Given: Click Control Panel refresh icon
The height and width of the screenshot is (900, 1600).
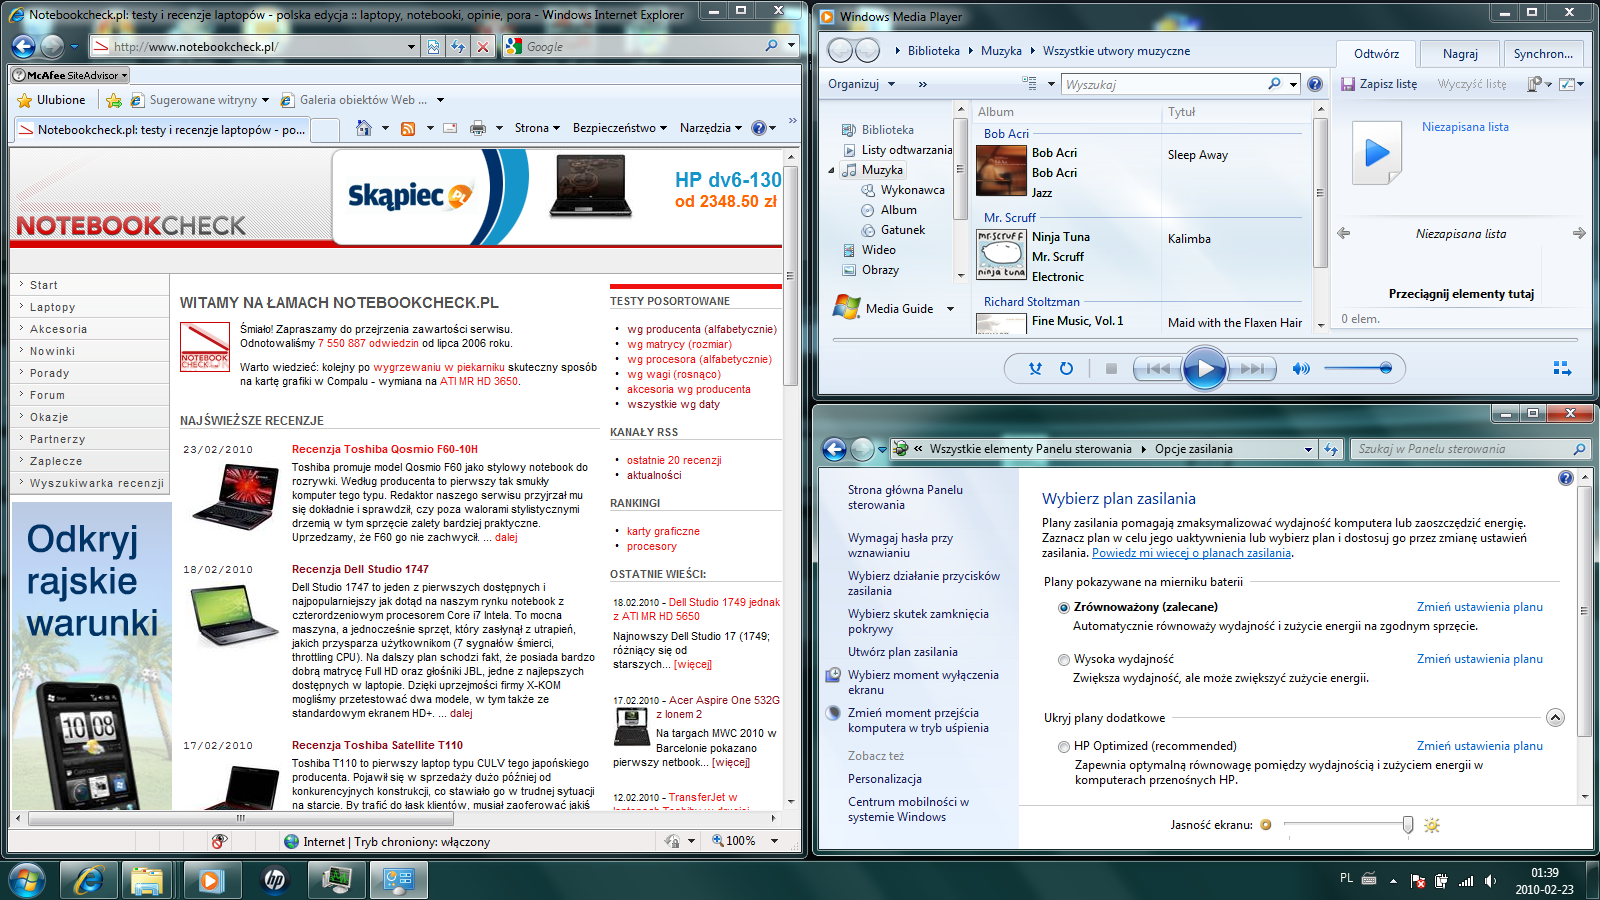Looking at the screenshot, I should pos(1331,449).
